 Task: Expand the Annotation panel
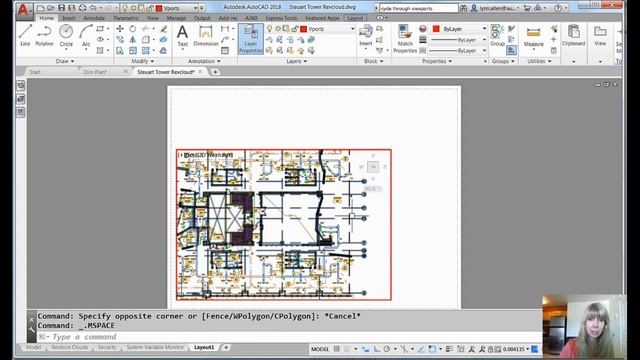[x=204, y=61]
